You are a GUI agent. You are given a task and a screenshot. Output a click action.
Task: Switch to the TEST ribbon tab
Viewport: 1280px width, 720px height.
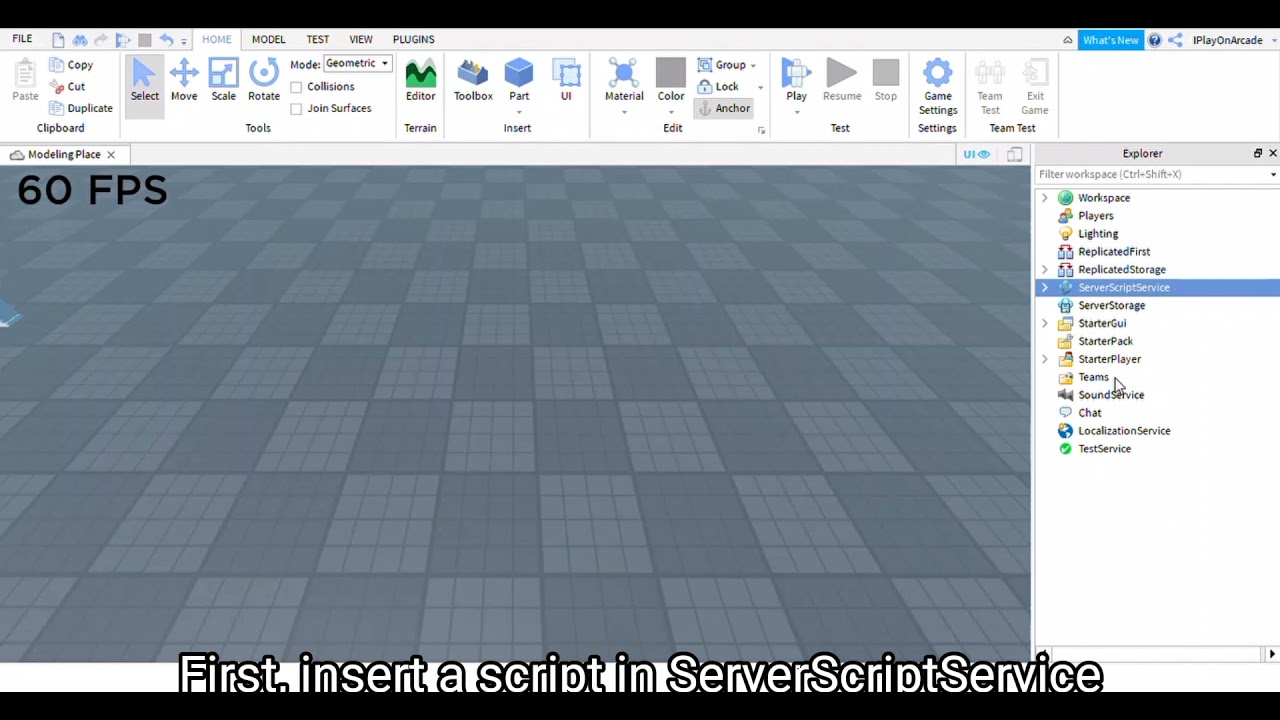point(317,40)
